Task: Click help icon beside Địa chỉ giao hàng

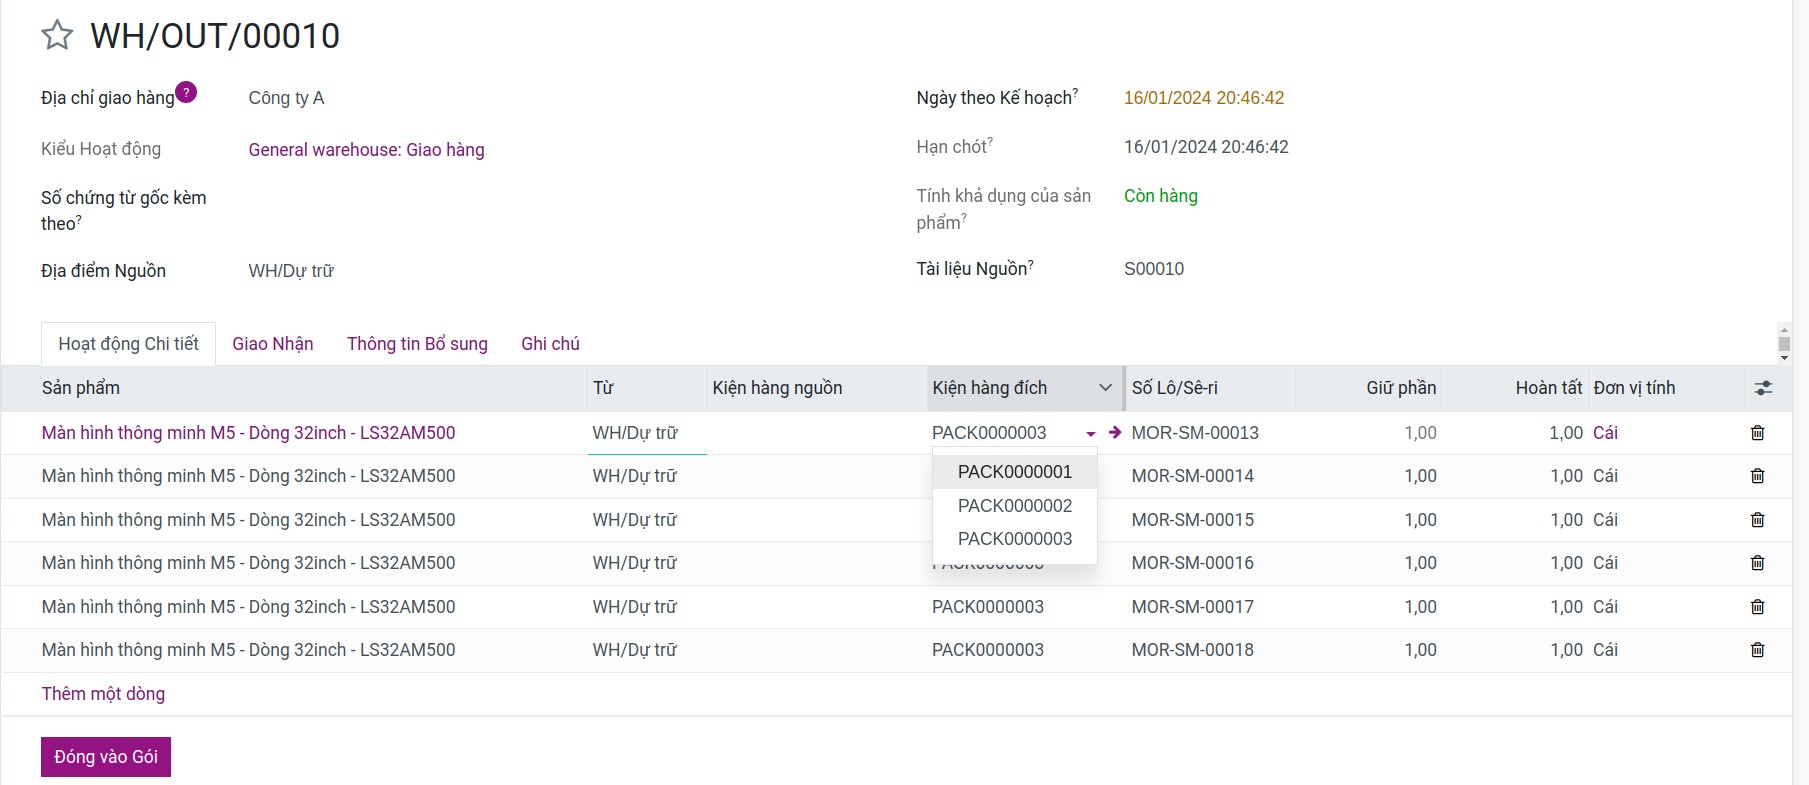Action: (186, 93)
